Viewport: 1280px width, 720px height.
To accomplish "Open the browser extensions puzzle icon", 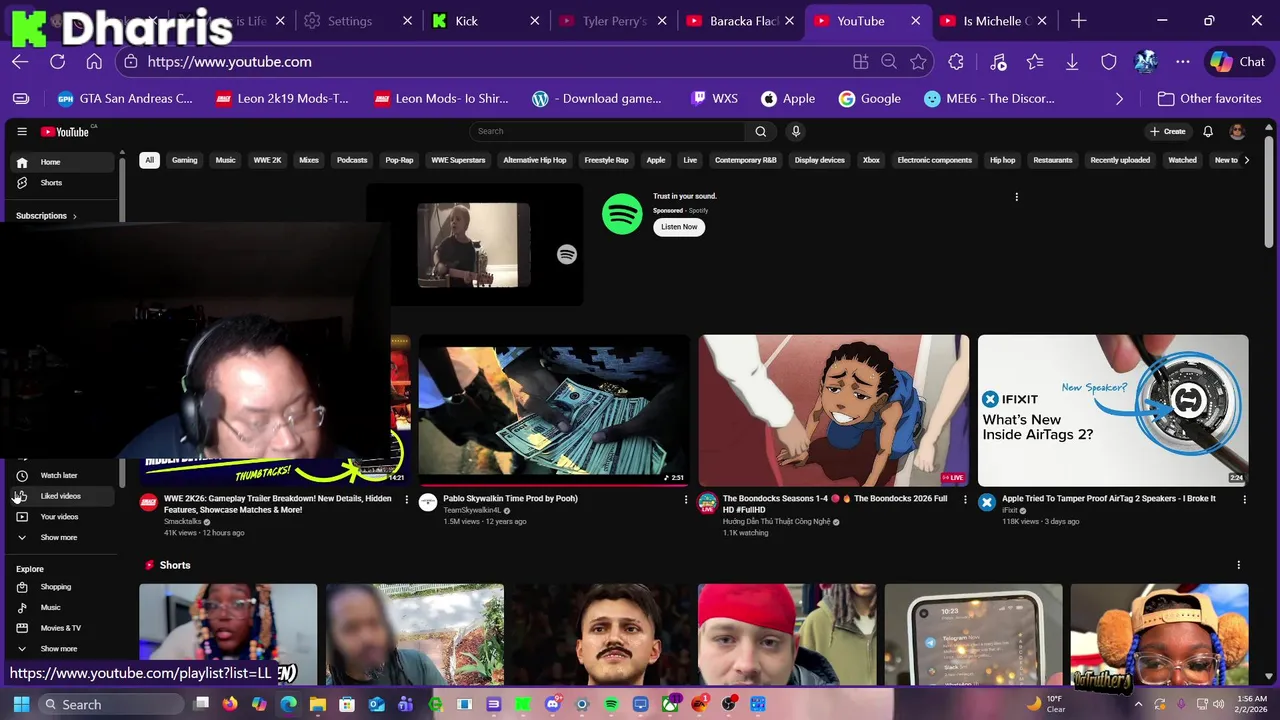I will pyautogui.click(x=956, y=61).
